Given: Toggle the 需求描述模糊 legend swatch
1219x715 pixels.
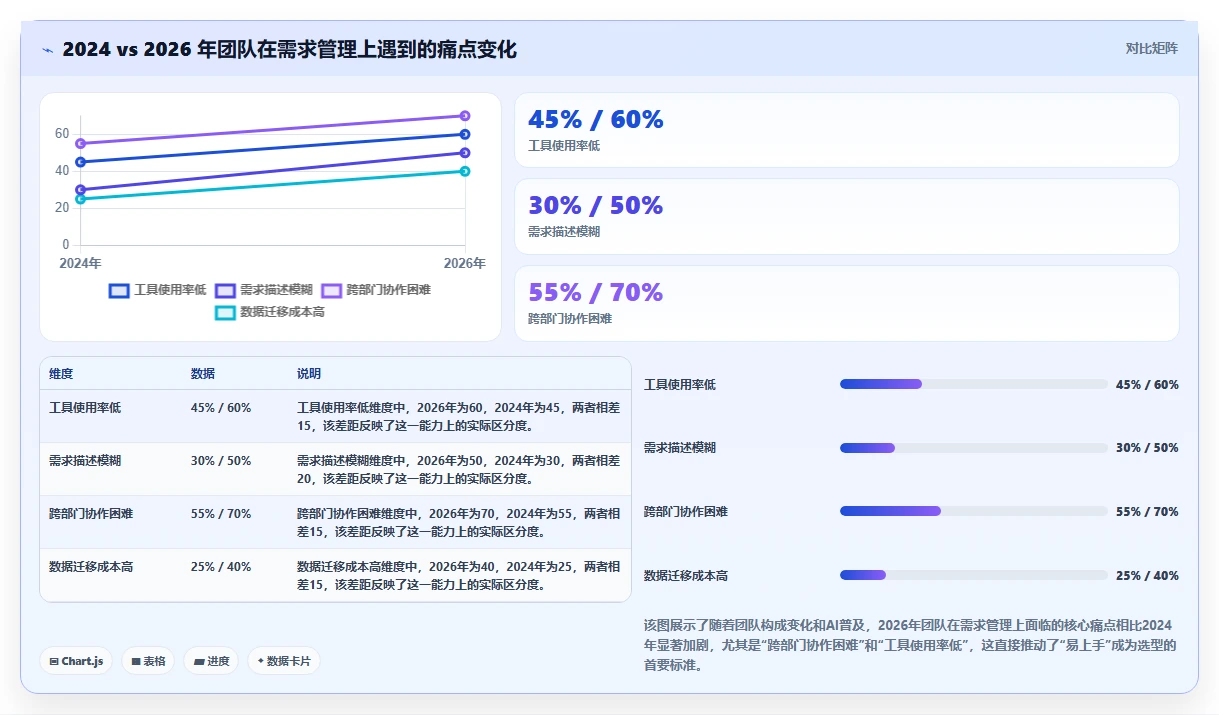Looking at the screenshot, I should click(x=225, y=290).
